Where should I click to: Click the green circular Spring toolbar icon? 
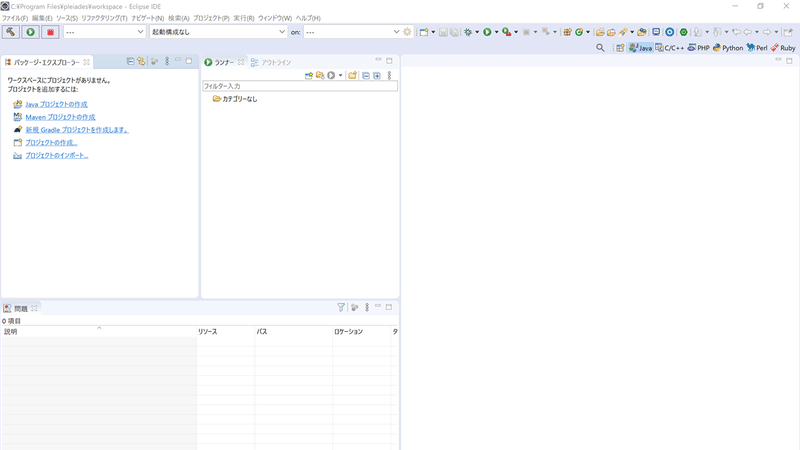point(684,32)
